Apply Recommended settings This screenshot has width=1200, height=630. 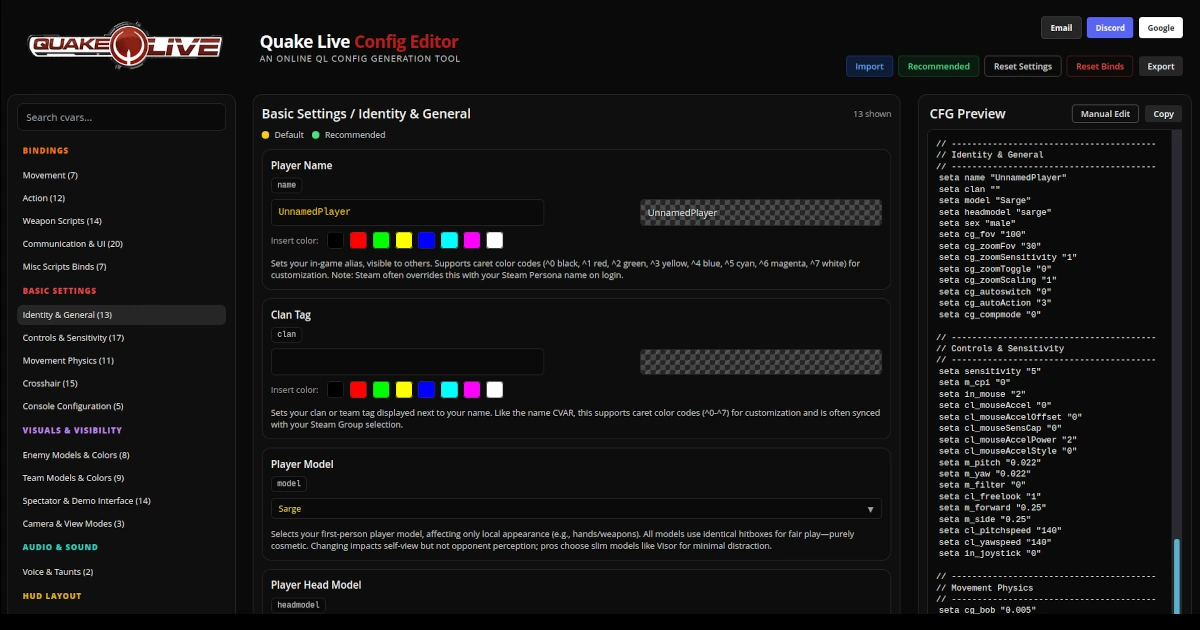click(939, 66)
